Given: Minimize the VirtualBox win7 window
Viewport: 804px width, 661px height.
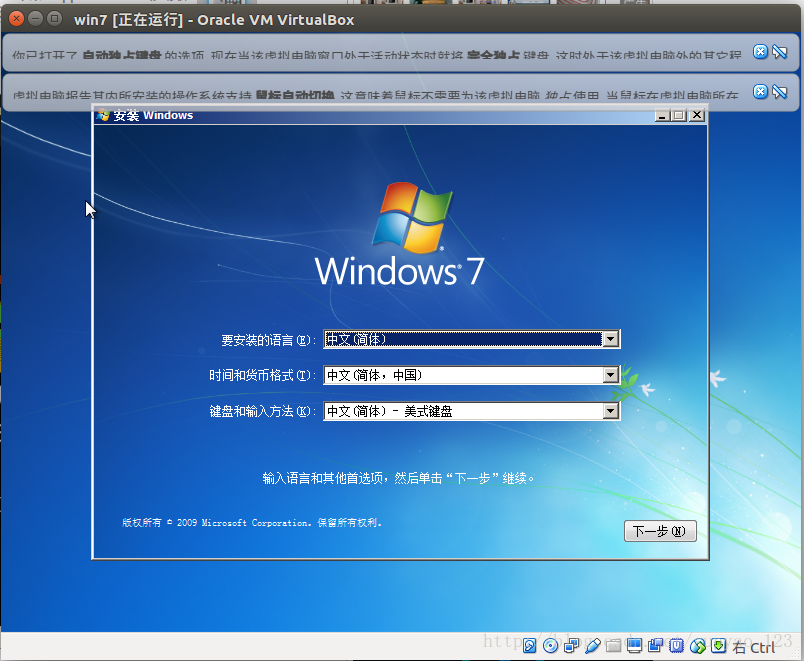Looking at the screenshot, I should pos(35,19).
